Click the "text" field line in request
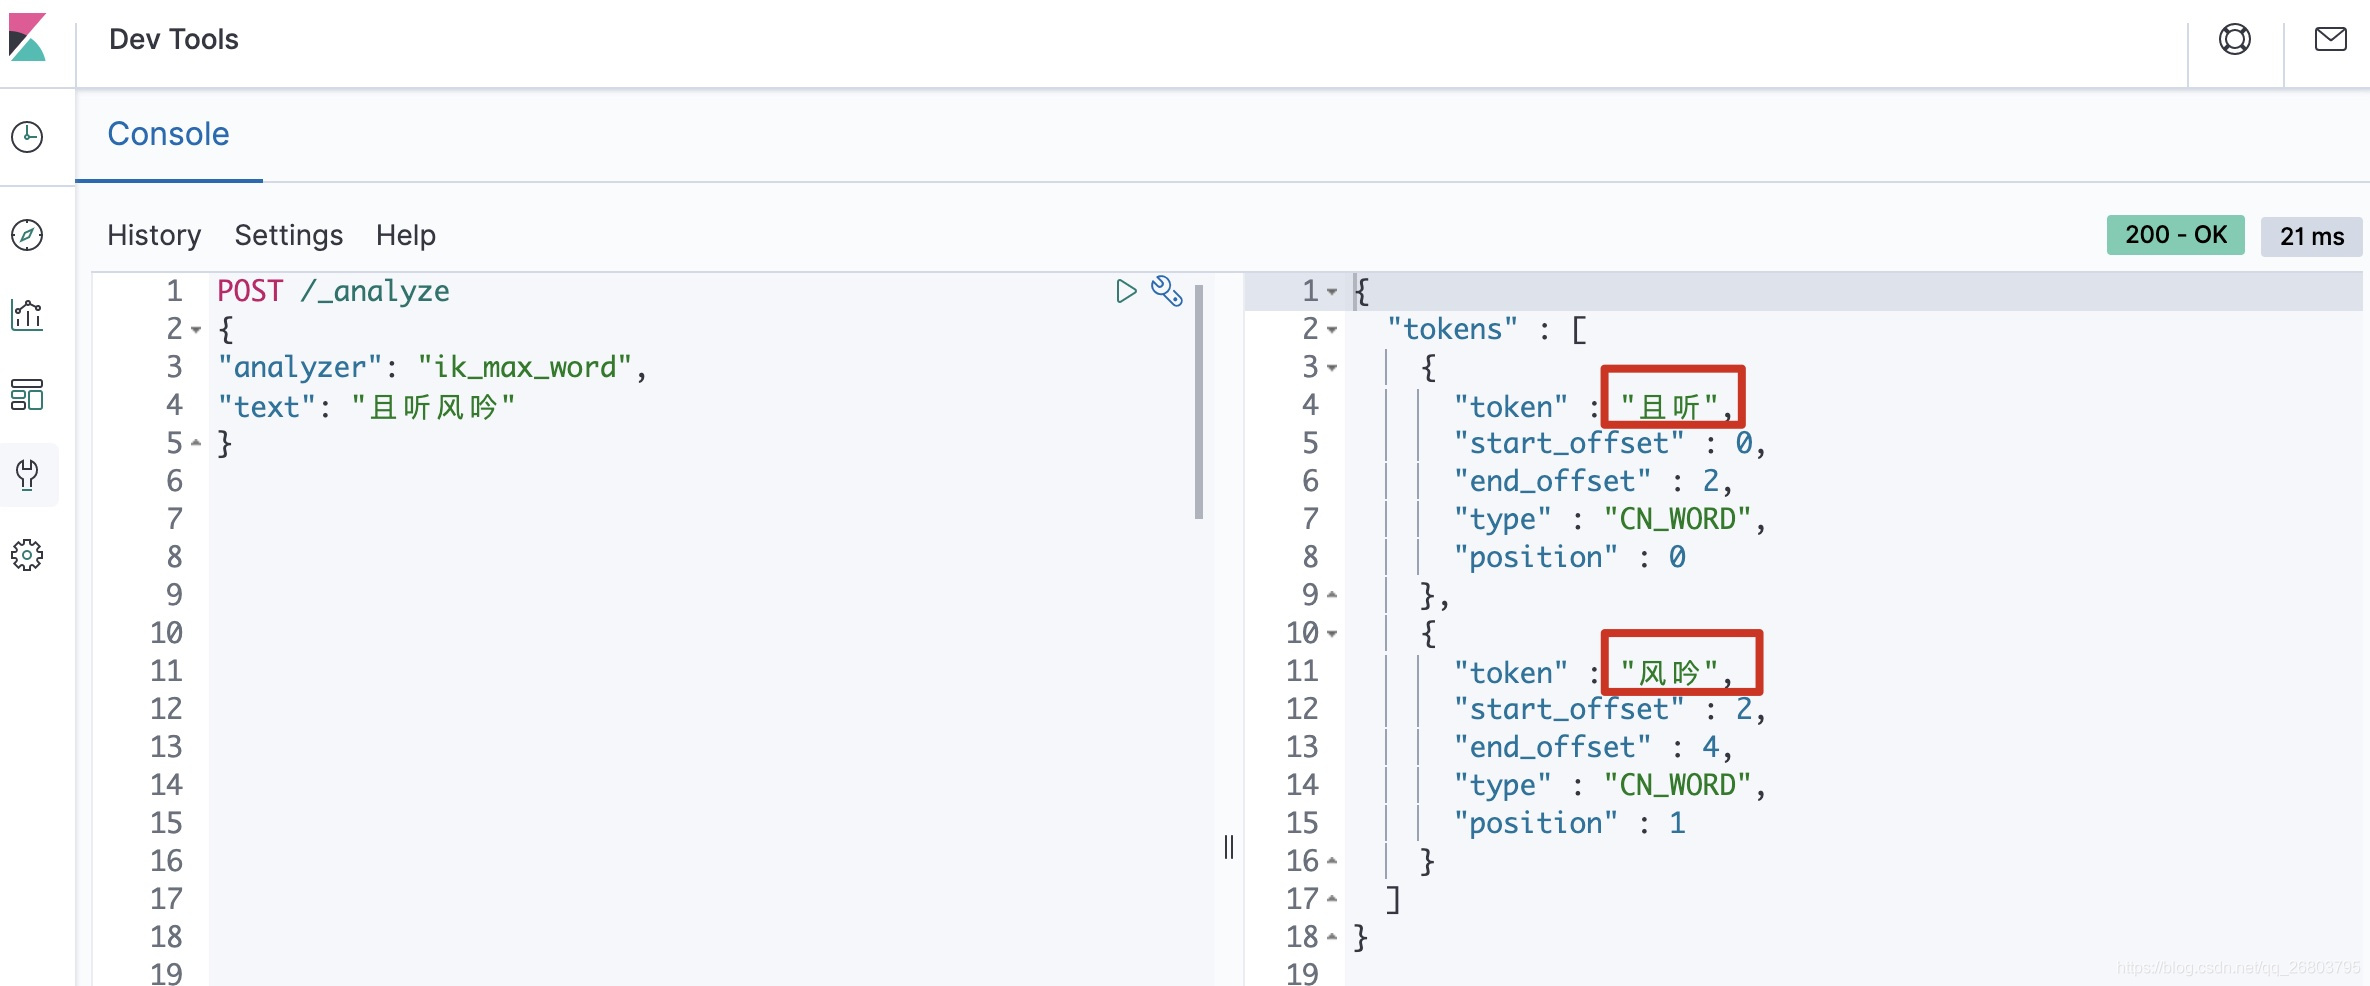 367,406
